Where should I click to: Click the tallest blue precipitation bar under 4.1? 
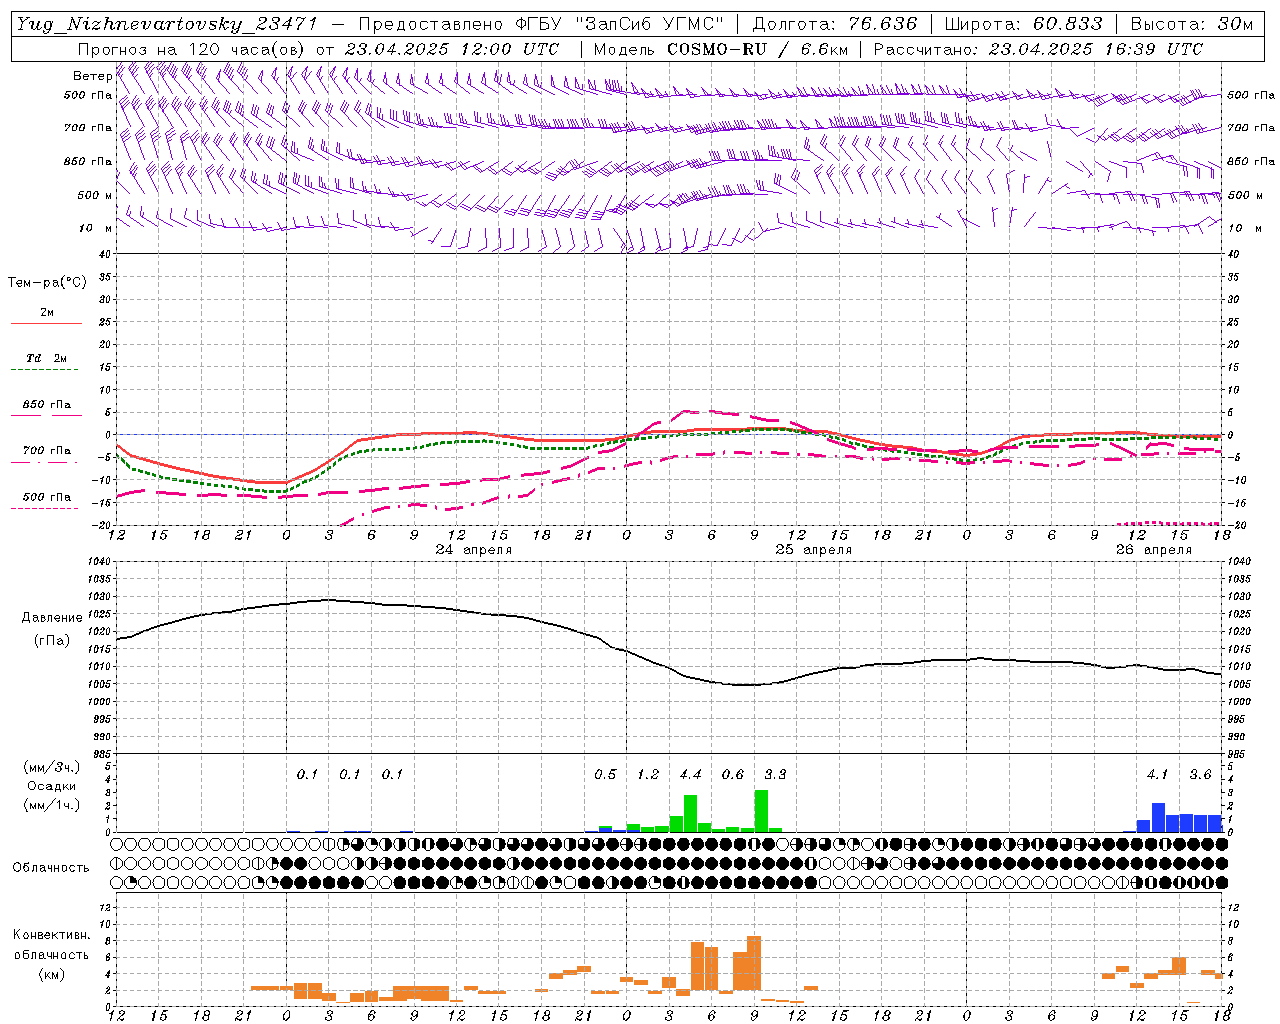[1158, 818]
